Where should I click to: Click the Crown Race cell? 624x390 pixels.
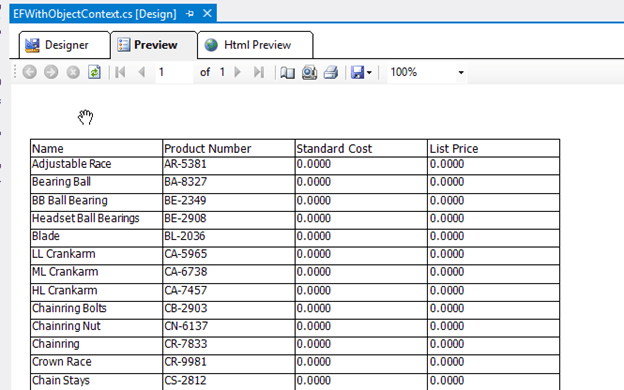(96, 363)
